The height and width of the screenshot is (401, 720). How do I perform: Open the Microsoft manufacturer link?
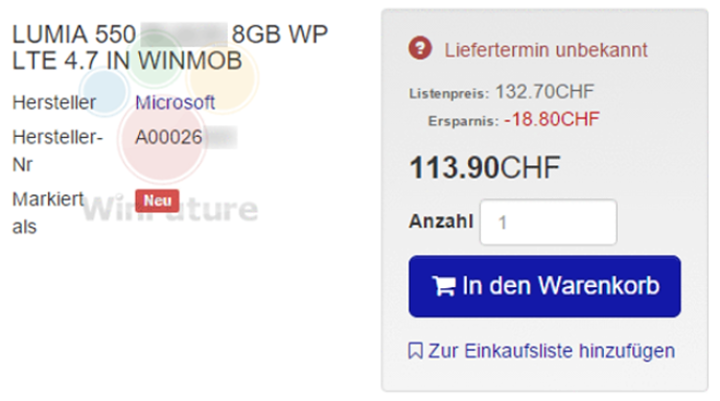click(x=175, y=102)
